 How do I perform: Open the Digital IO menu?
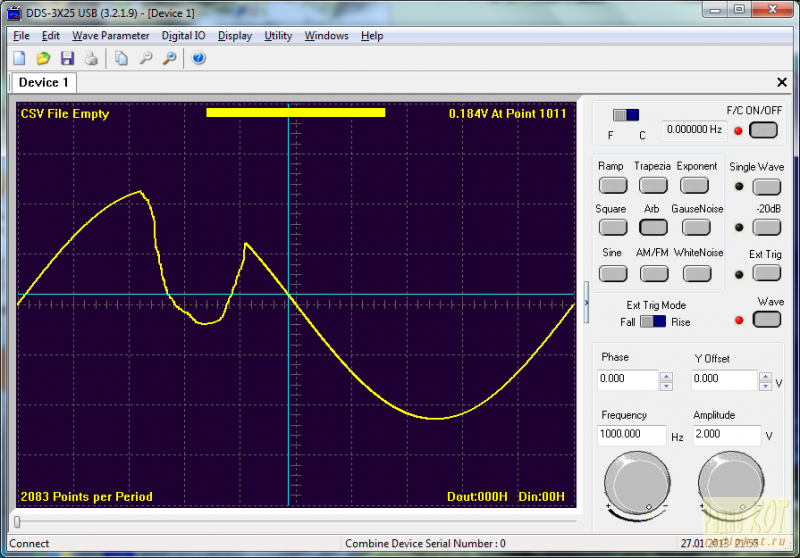tap(183, 36)
